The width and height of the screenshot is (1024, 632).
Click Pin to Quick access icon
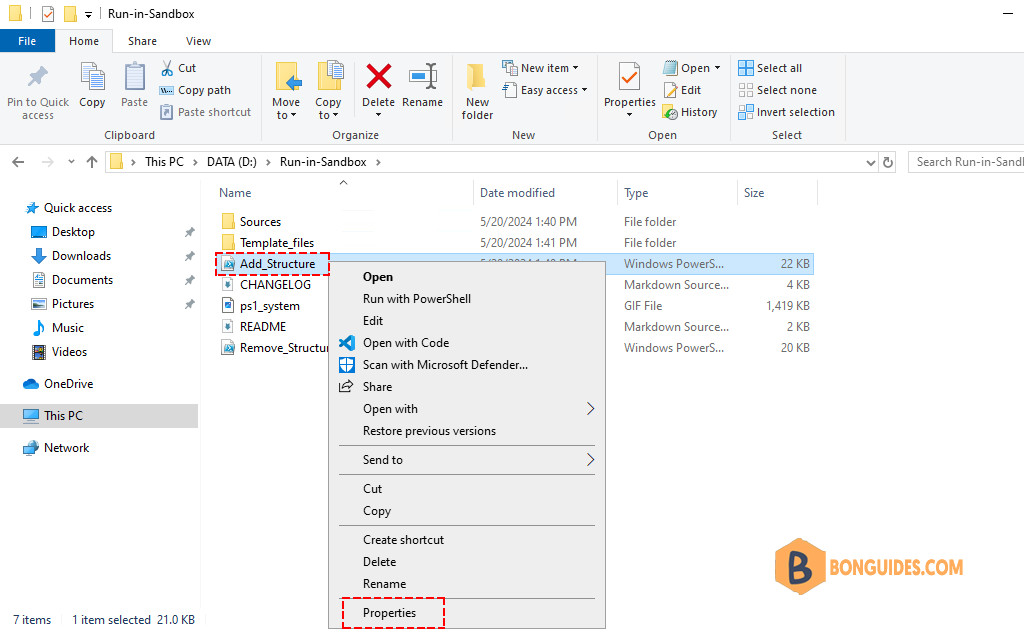38,77
